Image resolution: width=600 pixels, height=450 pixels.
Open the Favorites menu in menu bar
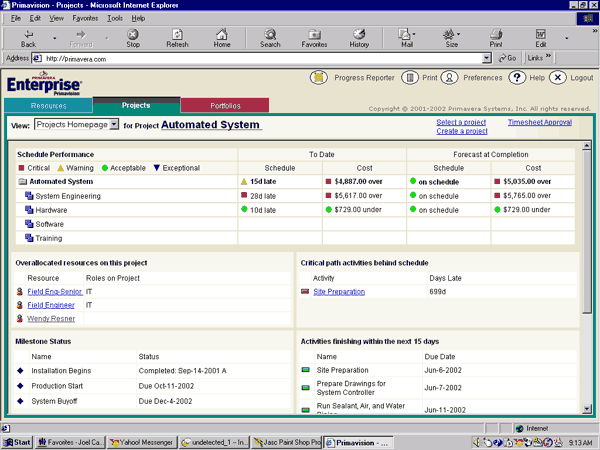click(x=85, y=18)
